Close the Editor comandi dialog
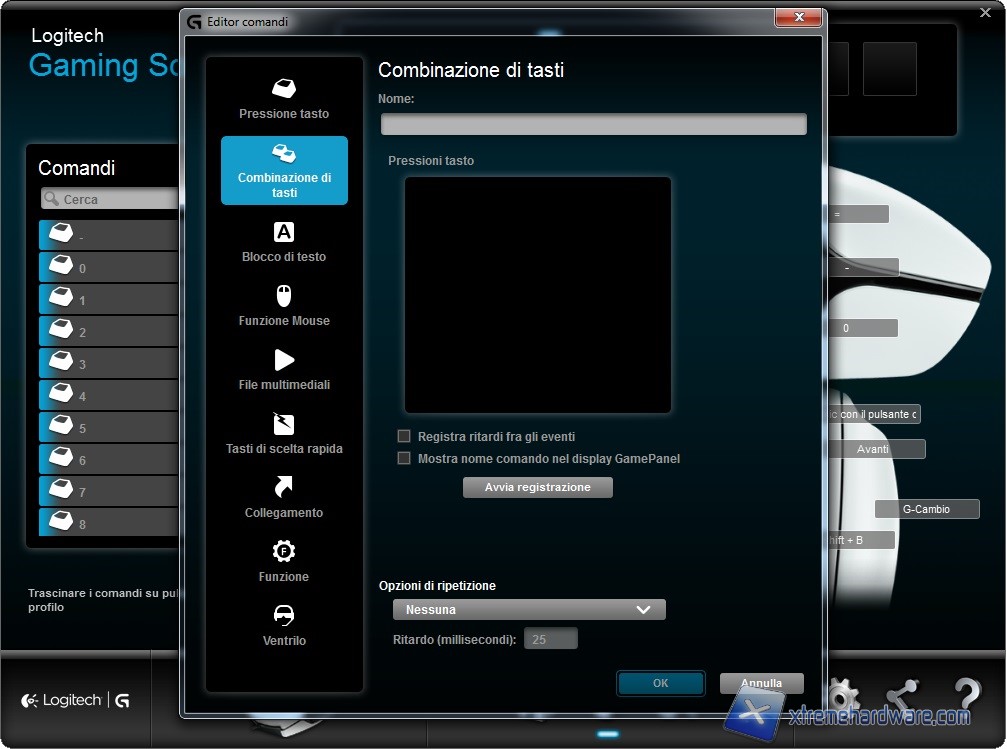The height and width of the screenshot is (749, 1007). coord(798,17)
